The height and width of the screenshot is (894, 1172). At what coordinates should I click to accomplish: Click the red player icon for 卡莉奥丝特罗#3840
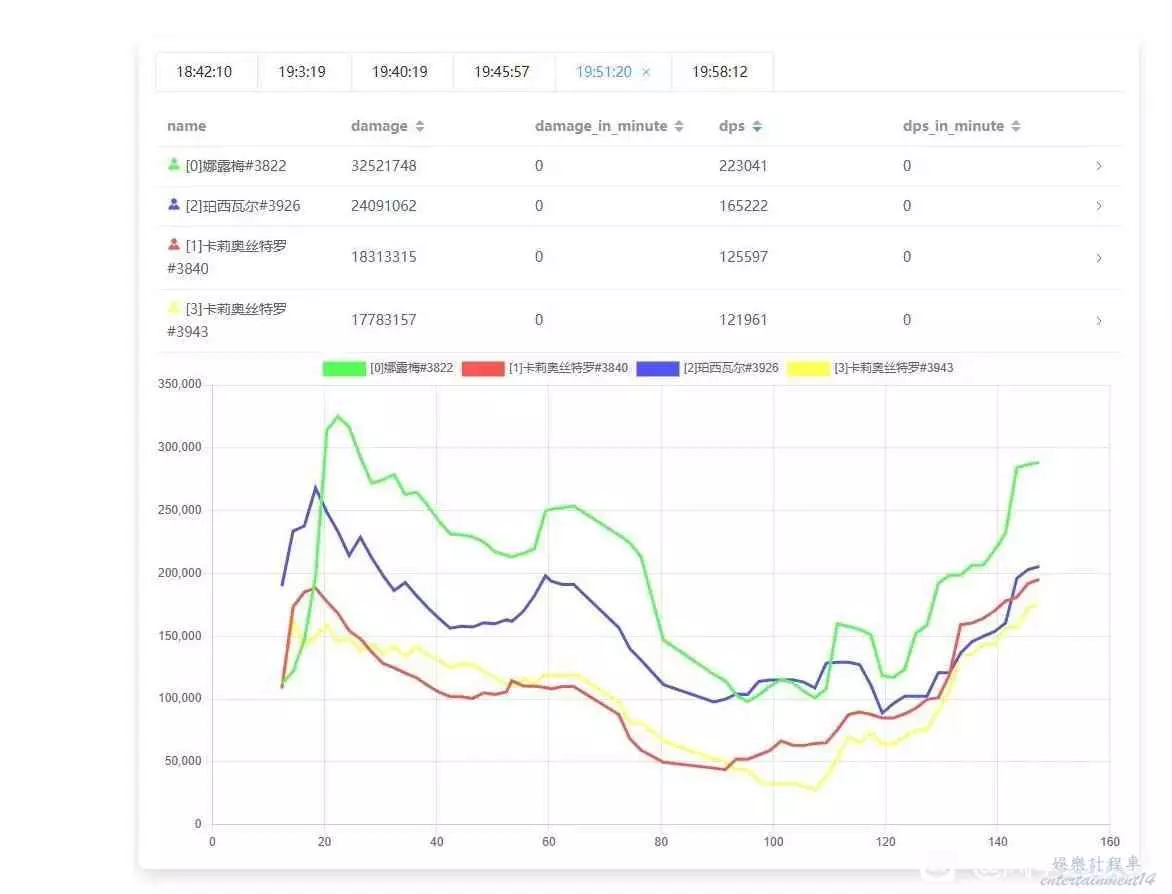174,245
